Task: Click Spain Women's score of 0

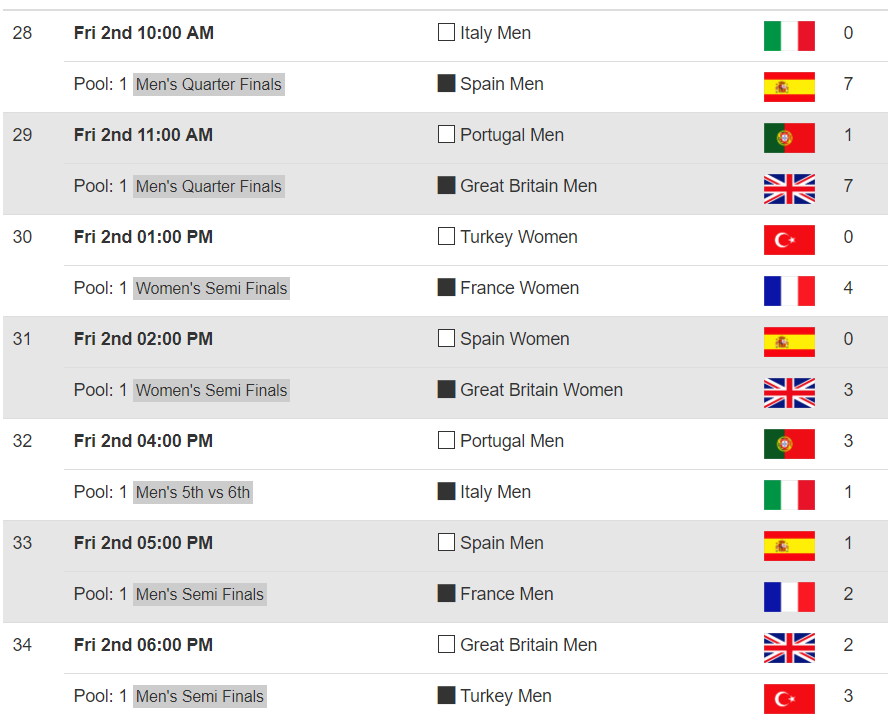Action: click(x=848, y=339)
